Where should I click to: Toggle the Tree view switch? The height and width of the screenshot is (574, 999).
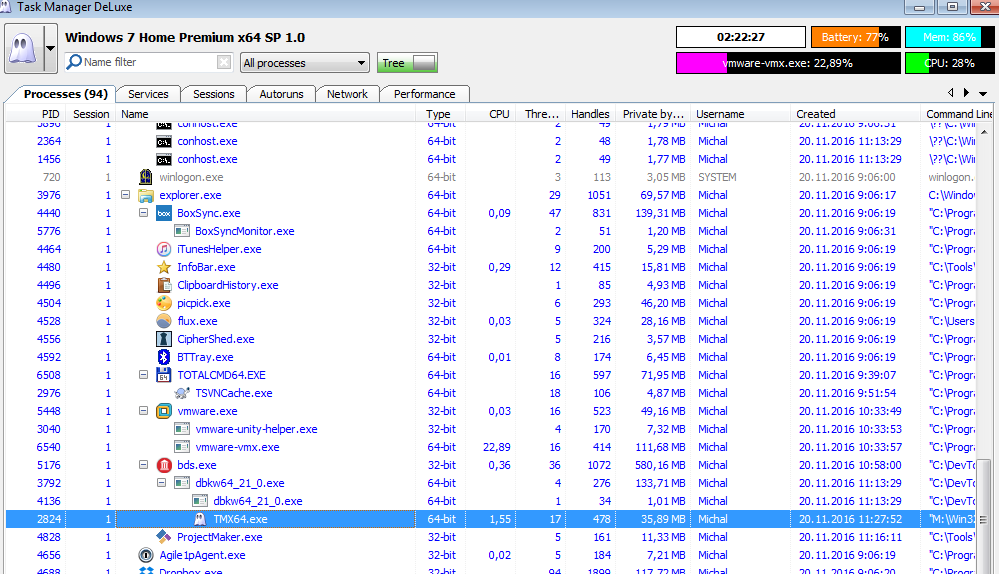click(408, 62)
